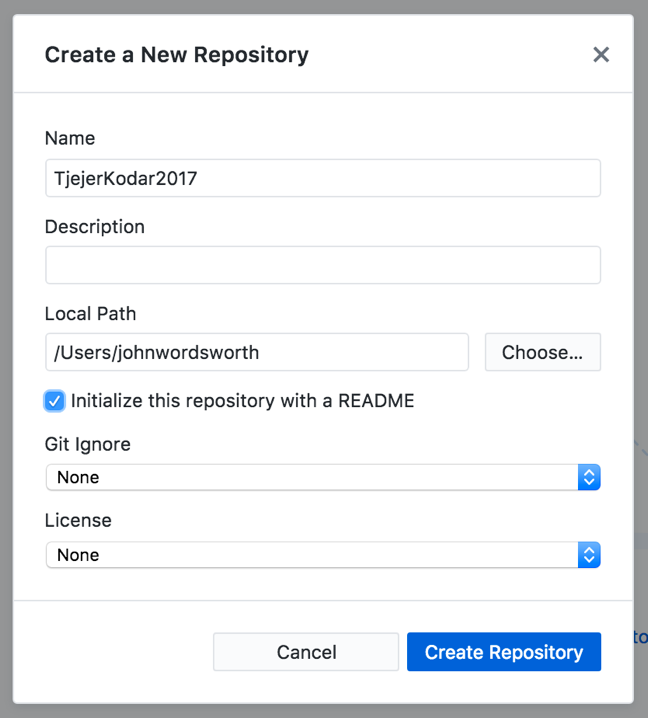Click the 'Create a New Repository' dialog title
Image resolution: width=648 pixels, height=718 pixels.
tap(176, 55)
